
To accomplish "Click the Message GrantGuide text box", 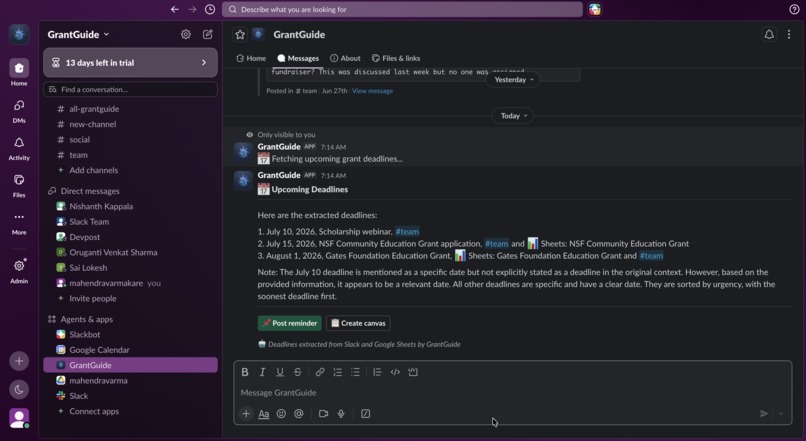I will (x=512, y=393).
